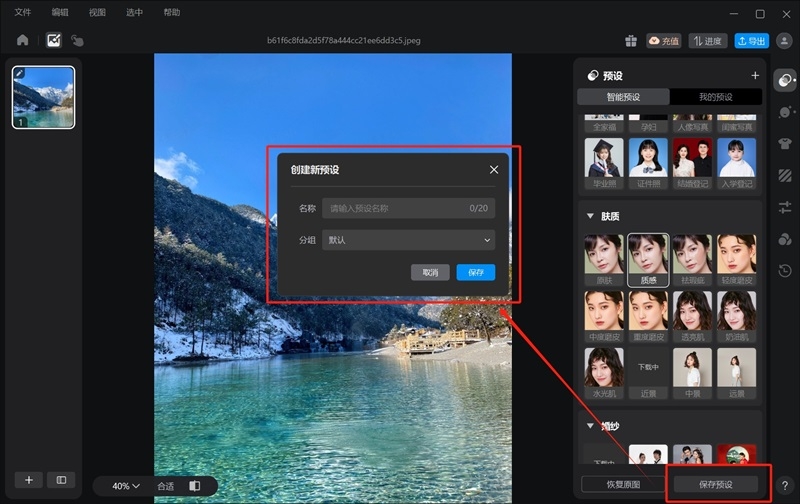Go to the home screen icon
Viewport: 800px width, 504px height.
(x=22, y=40)
